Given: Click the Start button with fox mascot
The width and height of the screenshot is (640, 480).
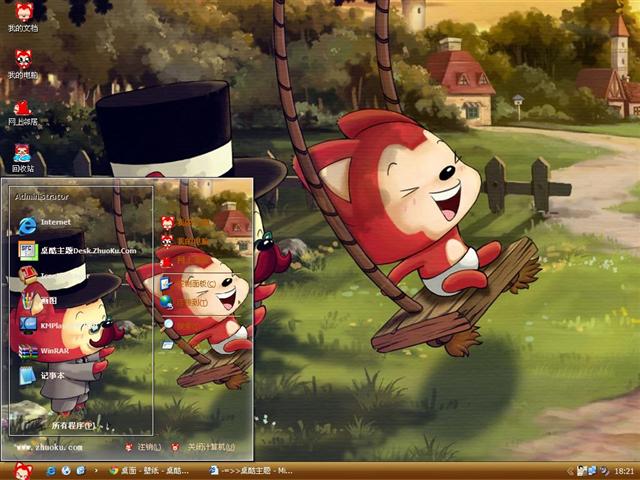Looking at the screenshot, I should tap(22, 471).
